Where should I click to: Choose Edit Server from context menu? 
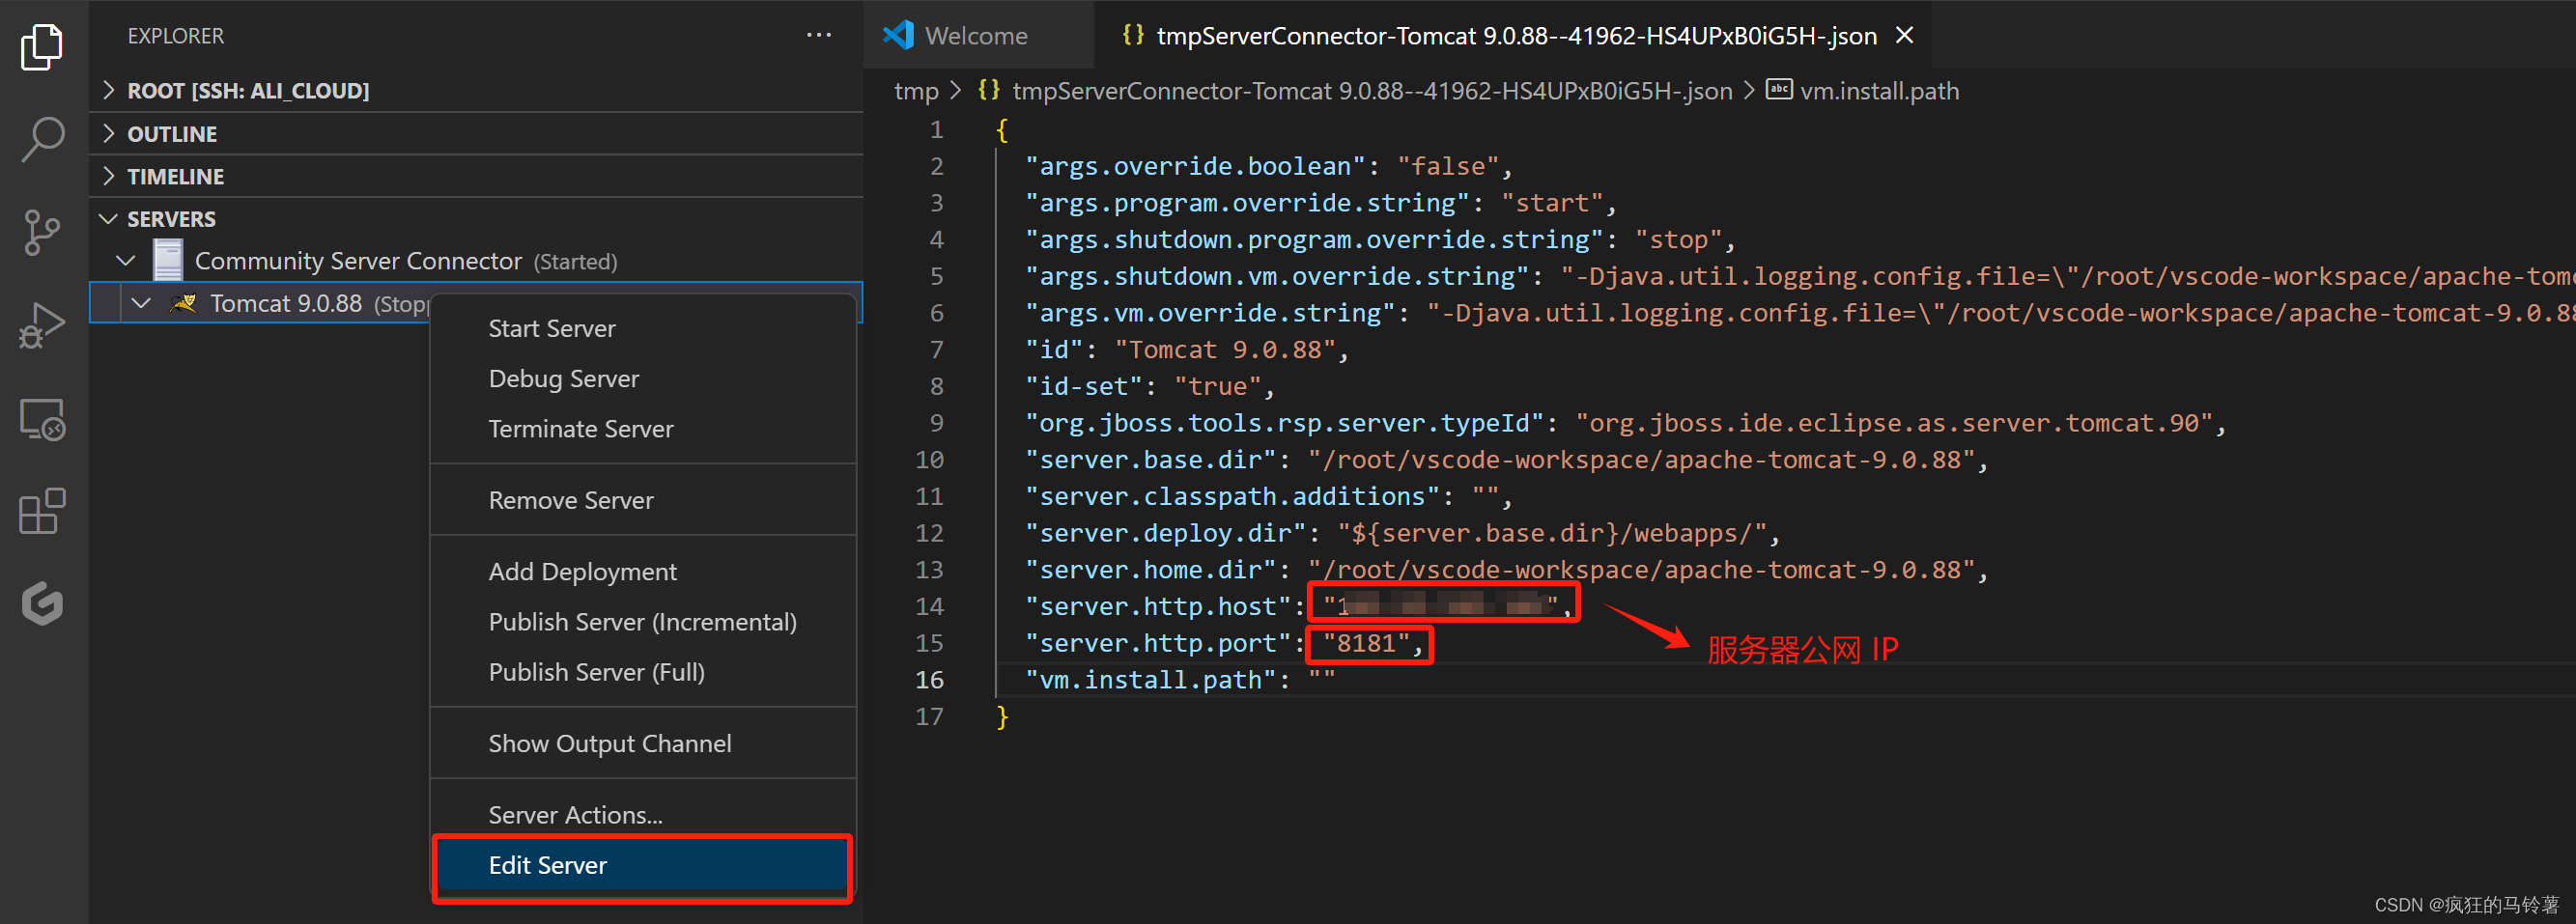click(547, 866)
